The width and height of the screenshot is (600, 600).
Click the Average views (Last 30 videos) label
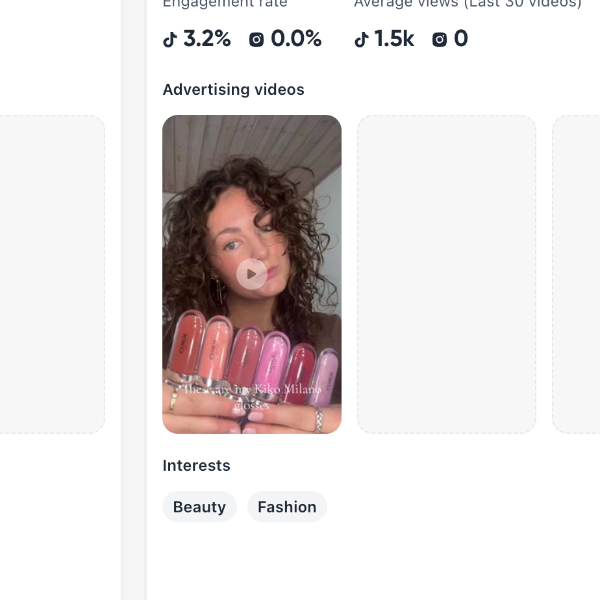click(468, 4)
